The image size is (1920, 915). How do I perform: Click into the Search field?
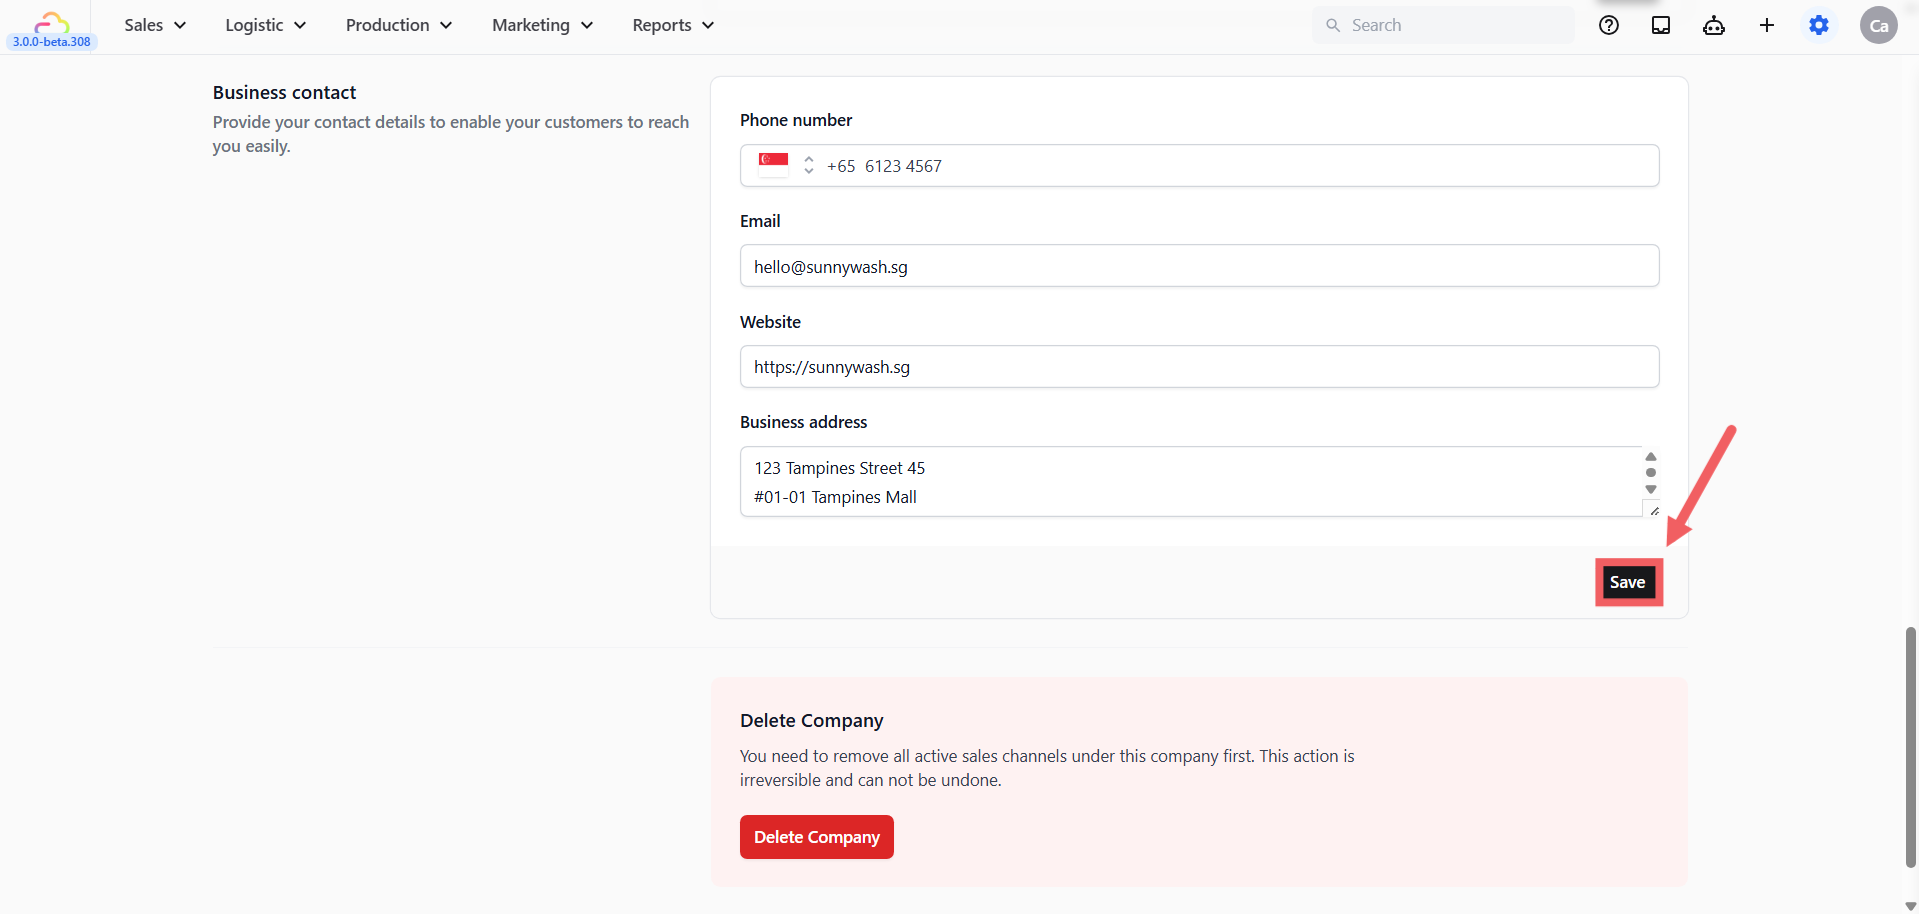pyautogui.click(x=1443, y=25)
